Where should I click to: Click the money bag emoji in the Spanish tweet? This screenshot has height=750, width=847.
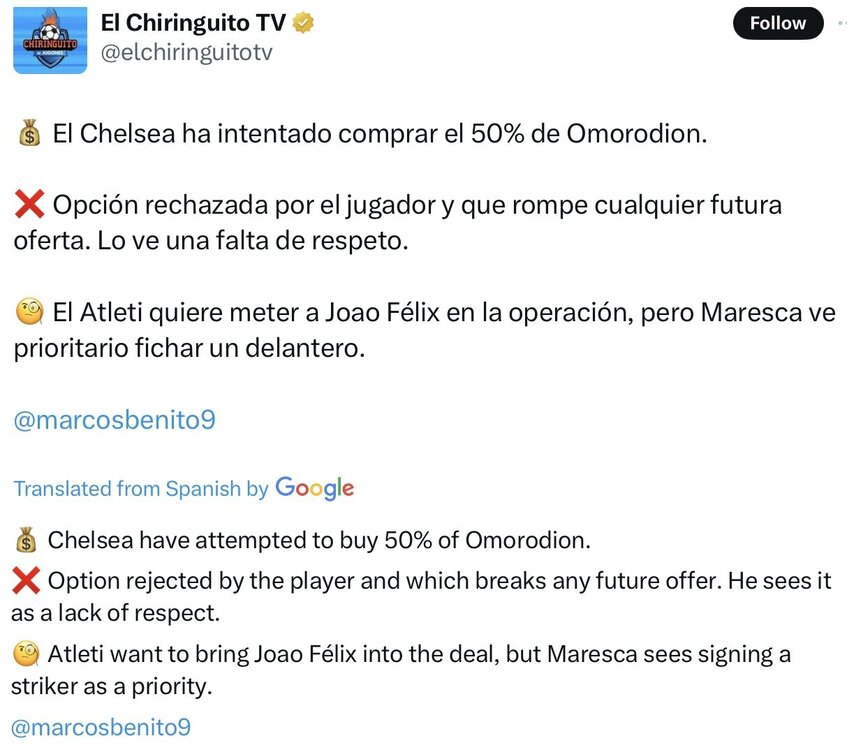[x=29, y=133]
